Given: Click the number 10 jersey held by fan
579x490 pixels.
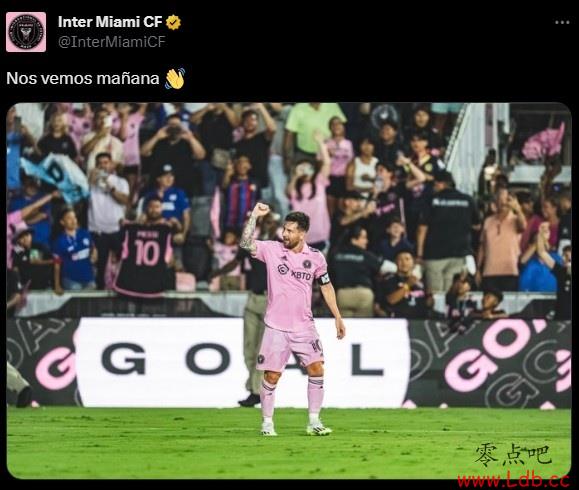Looking at the screenshot, I should (x=146, y=255).
